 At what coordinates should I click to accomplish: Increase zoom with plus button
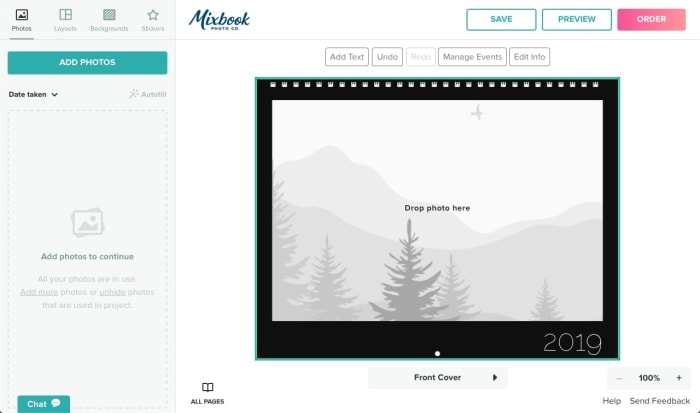click(x=679, y=378)
